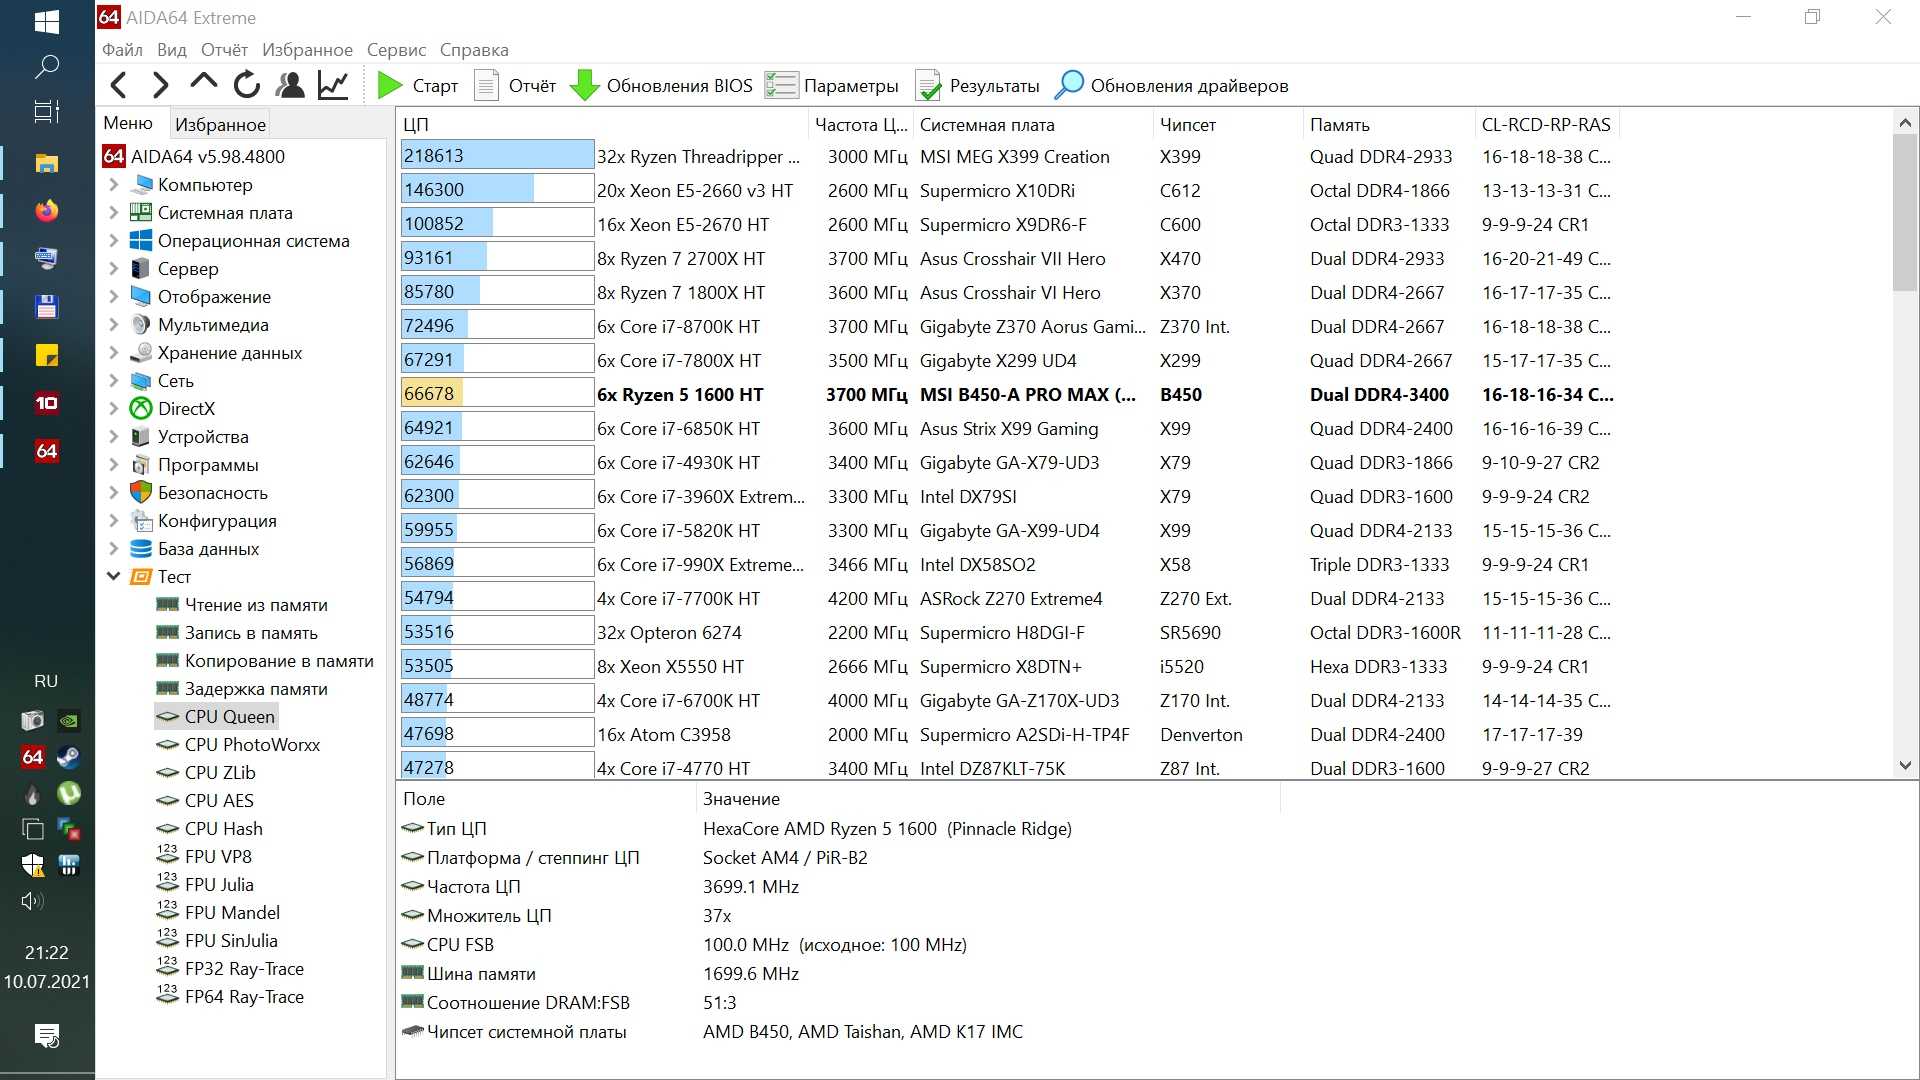Open the Сервис menu
Image resolution: width=1920 pixels, height=1080 pixels.
point(396,50)
